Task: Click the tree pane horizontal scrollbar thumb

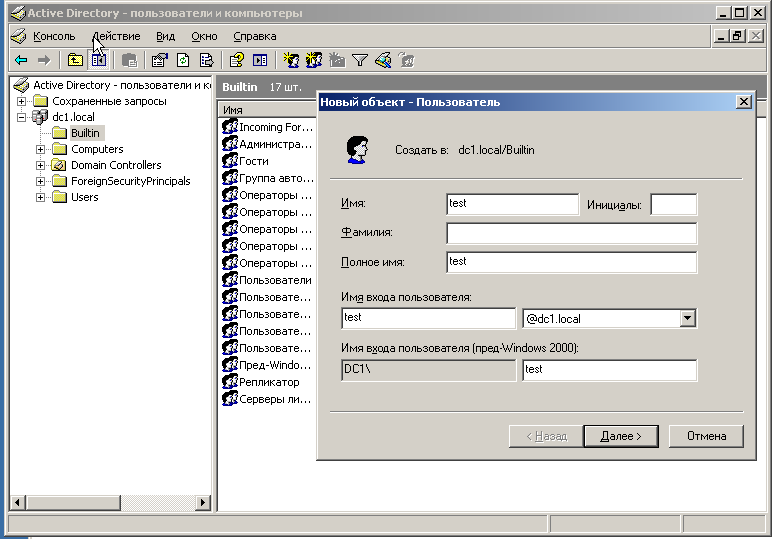Action: click(73, 503)
